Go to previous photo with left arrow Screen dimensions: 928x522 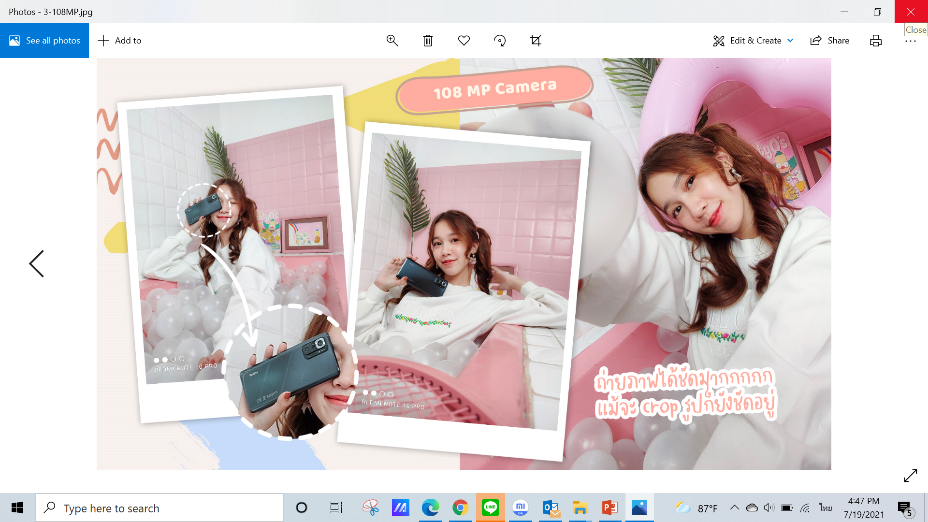click(x=37, y=263)
